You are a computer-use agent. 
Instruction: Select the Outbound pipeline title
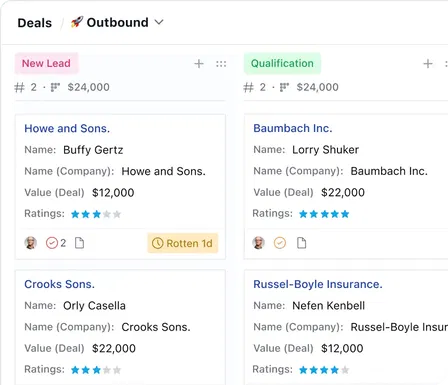pos(117,23)
